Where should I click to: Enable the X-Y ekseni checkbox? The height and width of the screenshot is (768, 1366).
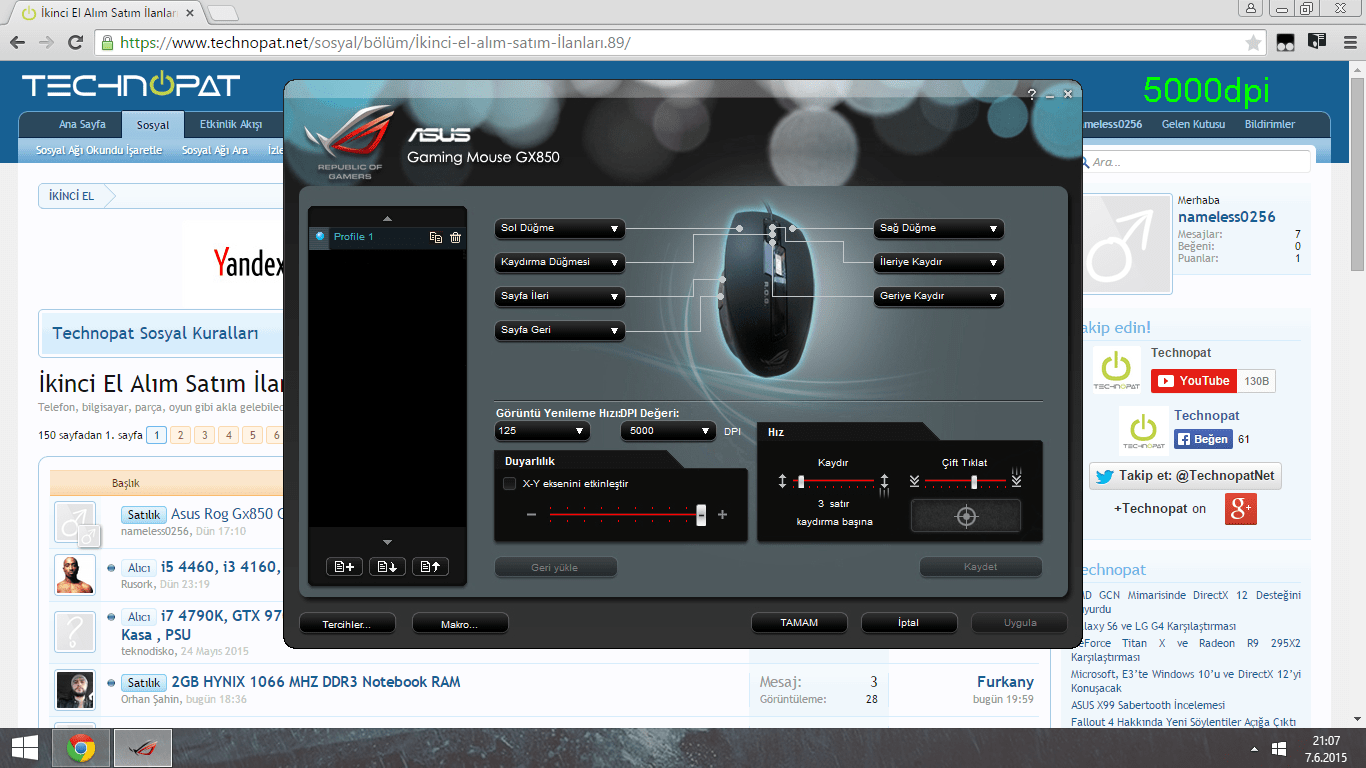pos(510,484)
